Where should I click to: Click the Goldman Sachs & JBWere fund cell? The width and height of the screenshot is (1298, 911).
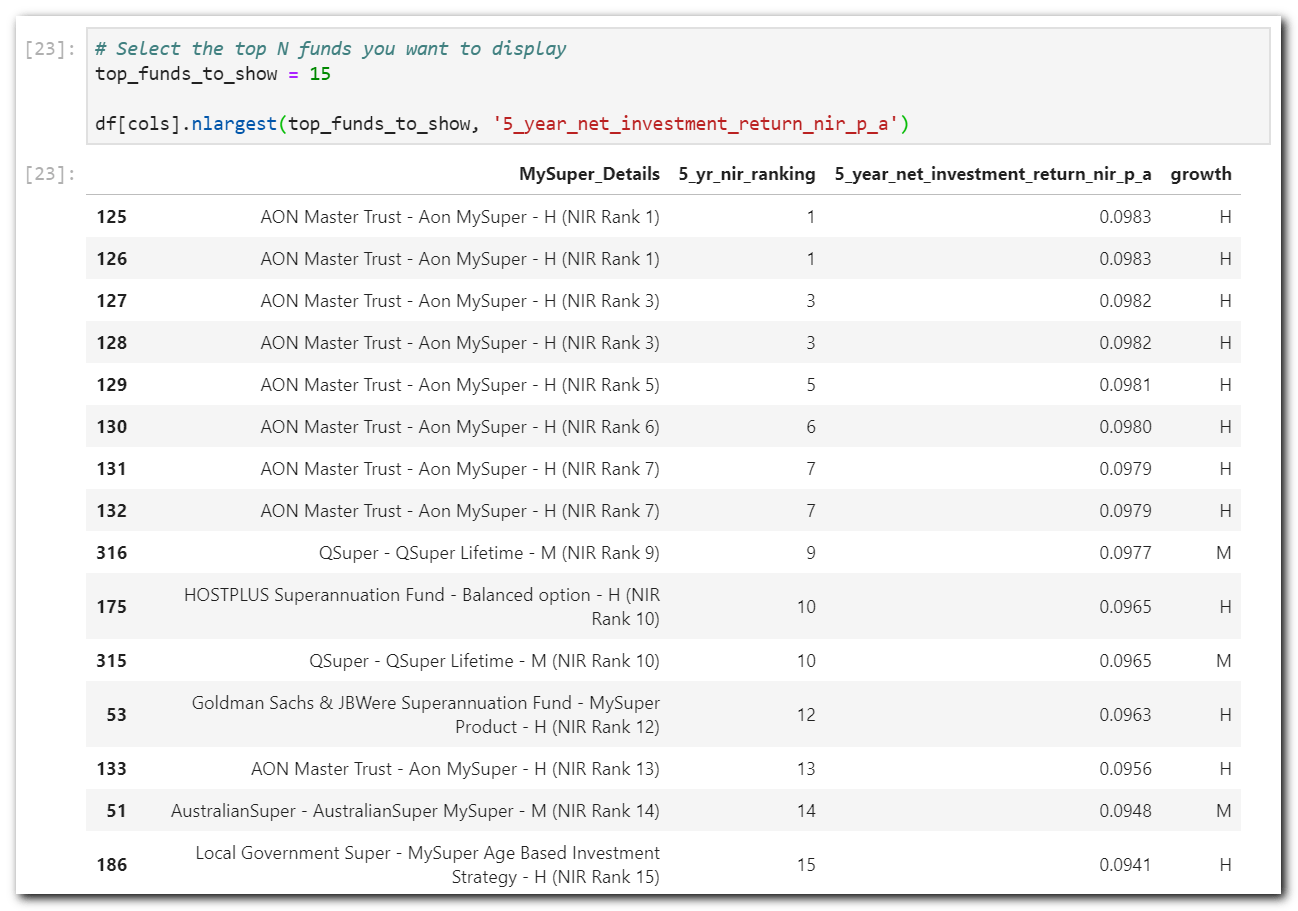pos(425,714)
